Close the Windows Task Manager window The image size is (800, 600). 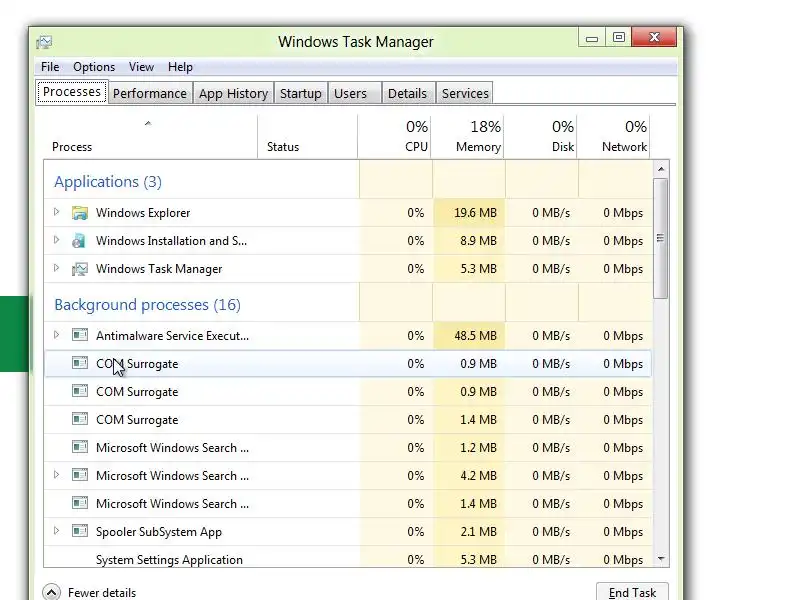click(x=655, y=37)
